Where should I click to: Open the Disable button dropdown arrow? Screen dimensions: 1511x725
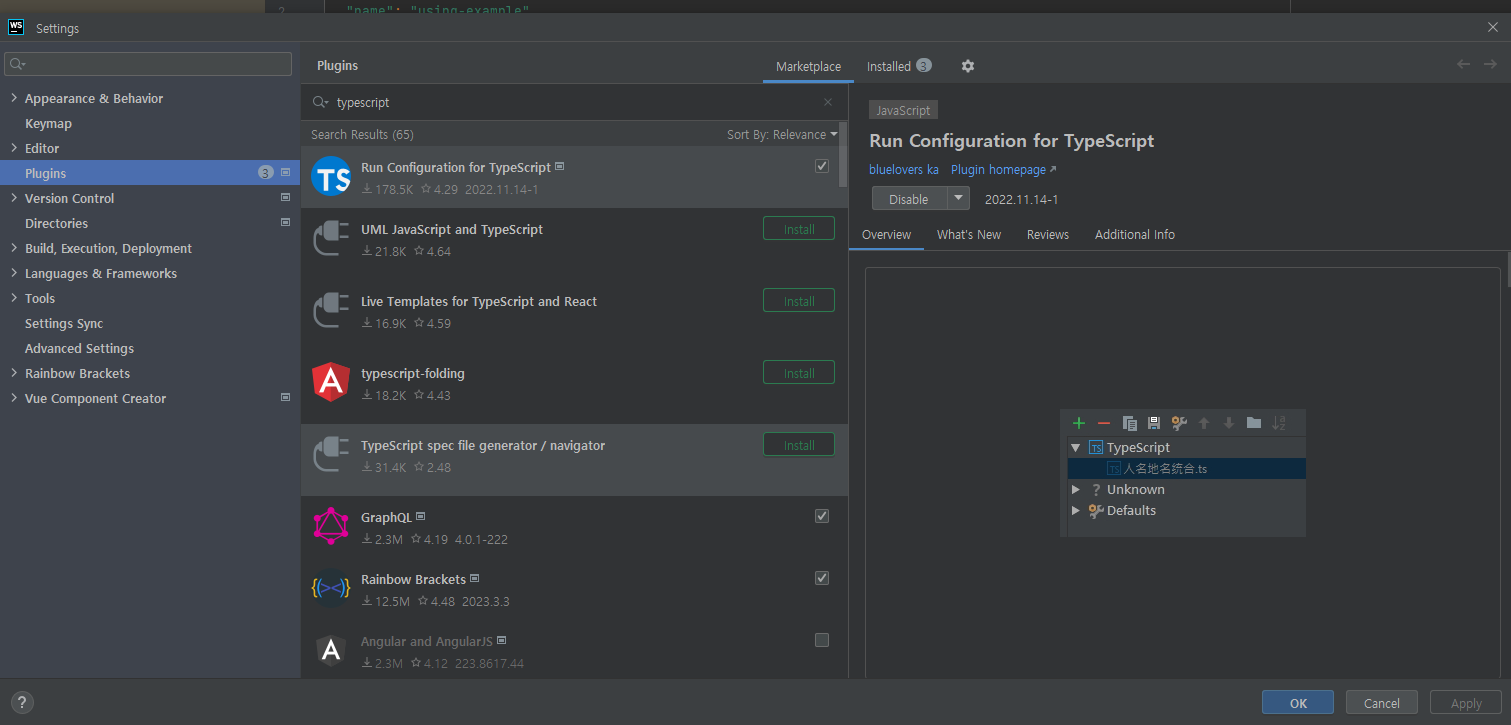click(x=959, y=198)
